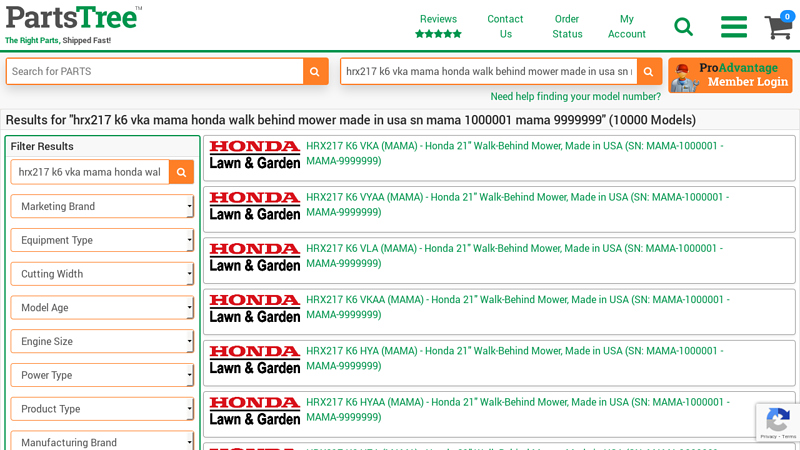
Task: Open HRX217 K6 HYA (MAMA) model link
Action: pyautogui.click(x=514, y=358)
